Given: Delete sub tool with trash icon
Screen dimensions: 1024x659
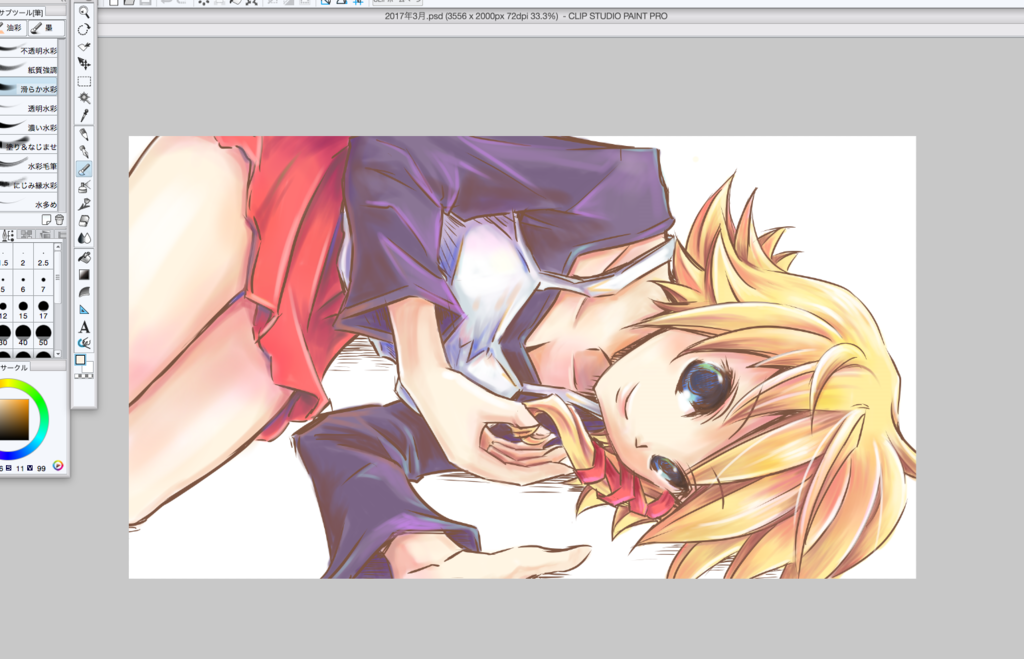Looking at the screenshot, I should tap(59, 220).
